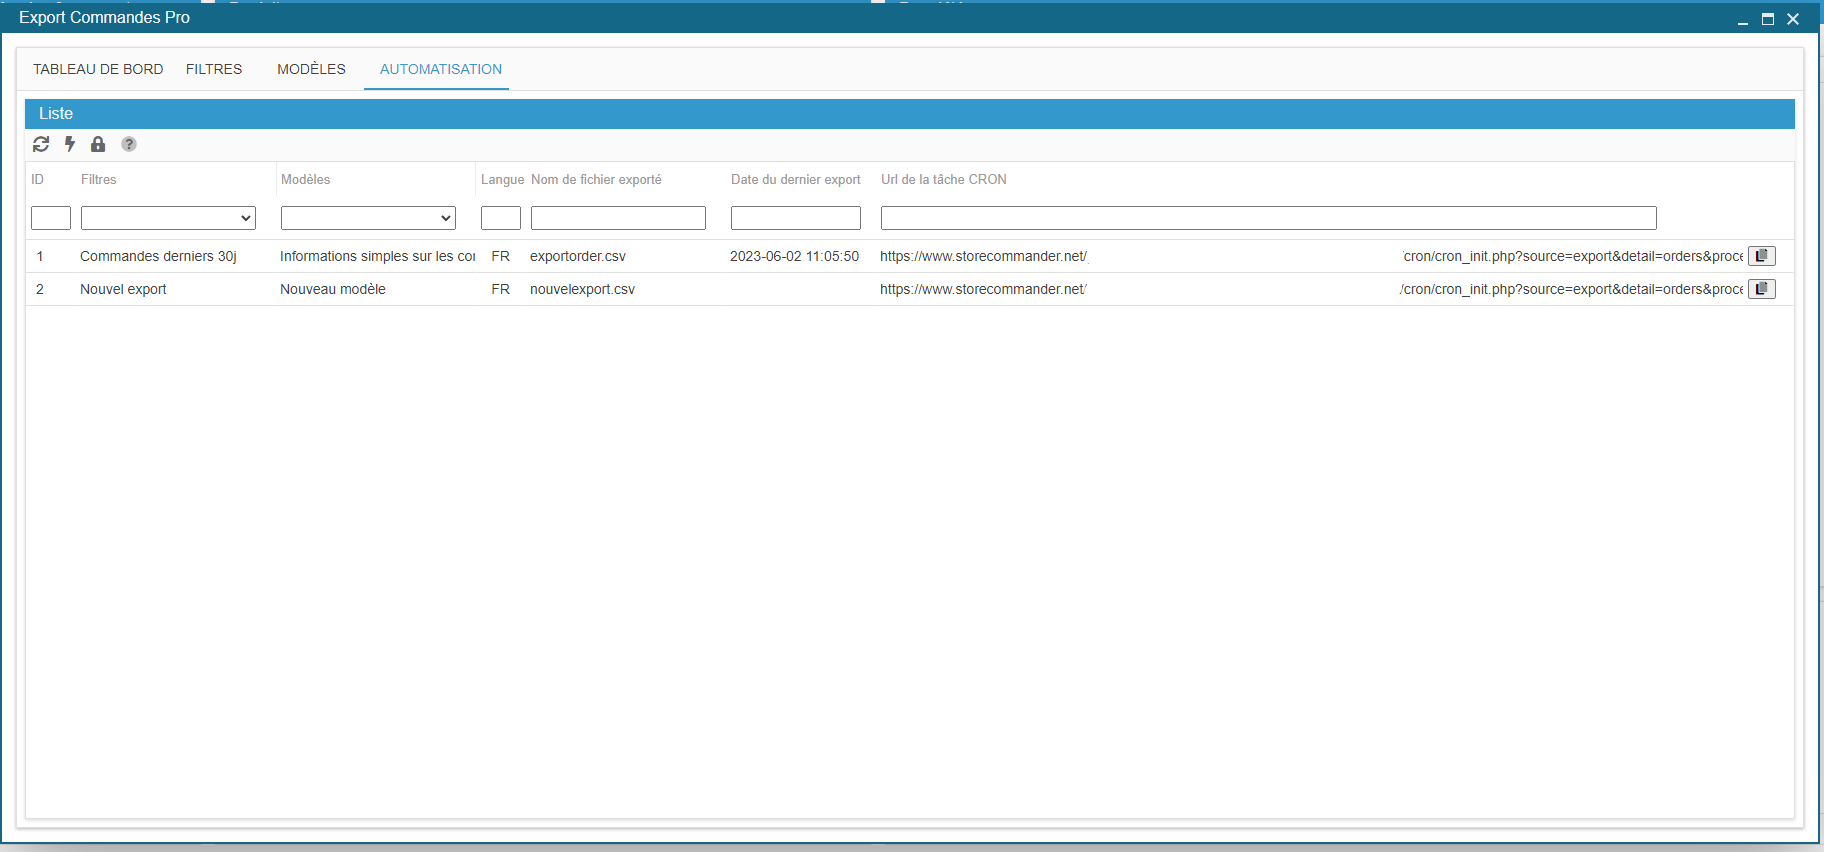Copy CRON URL for Nouvel export row

pyautogui.click(x=1761, y=289)
